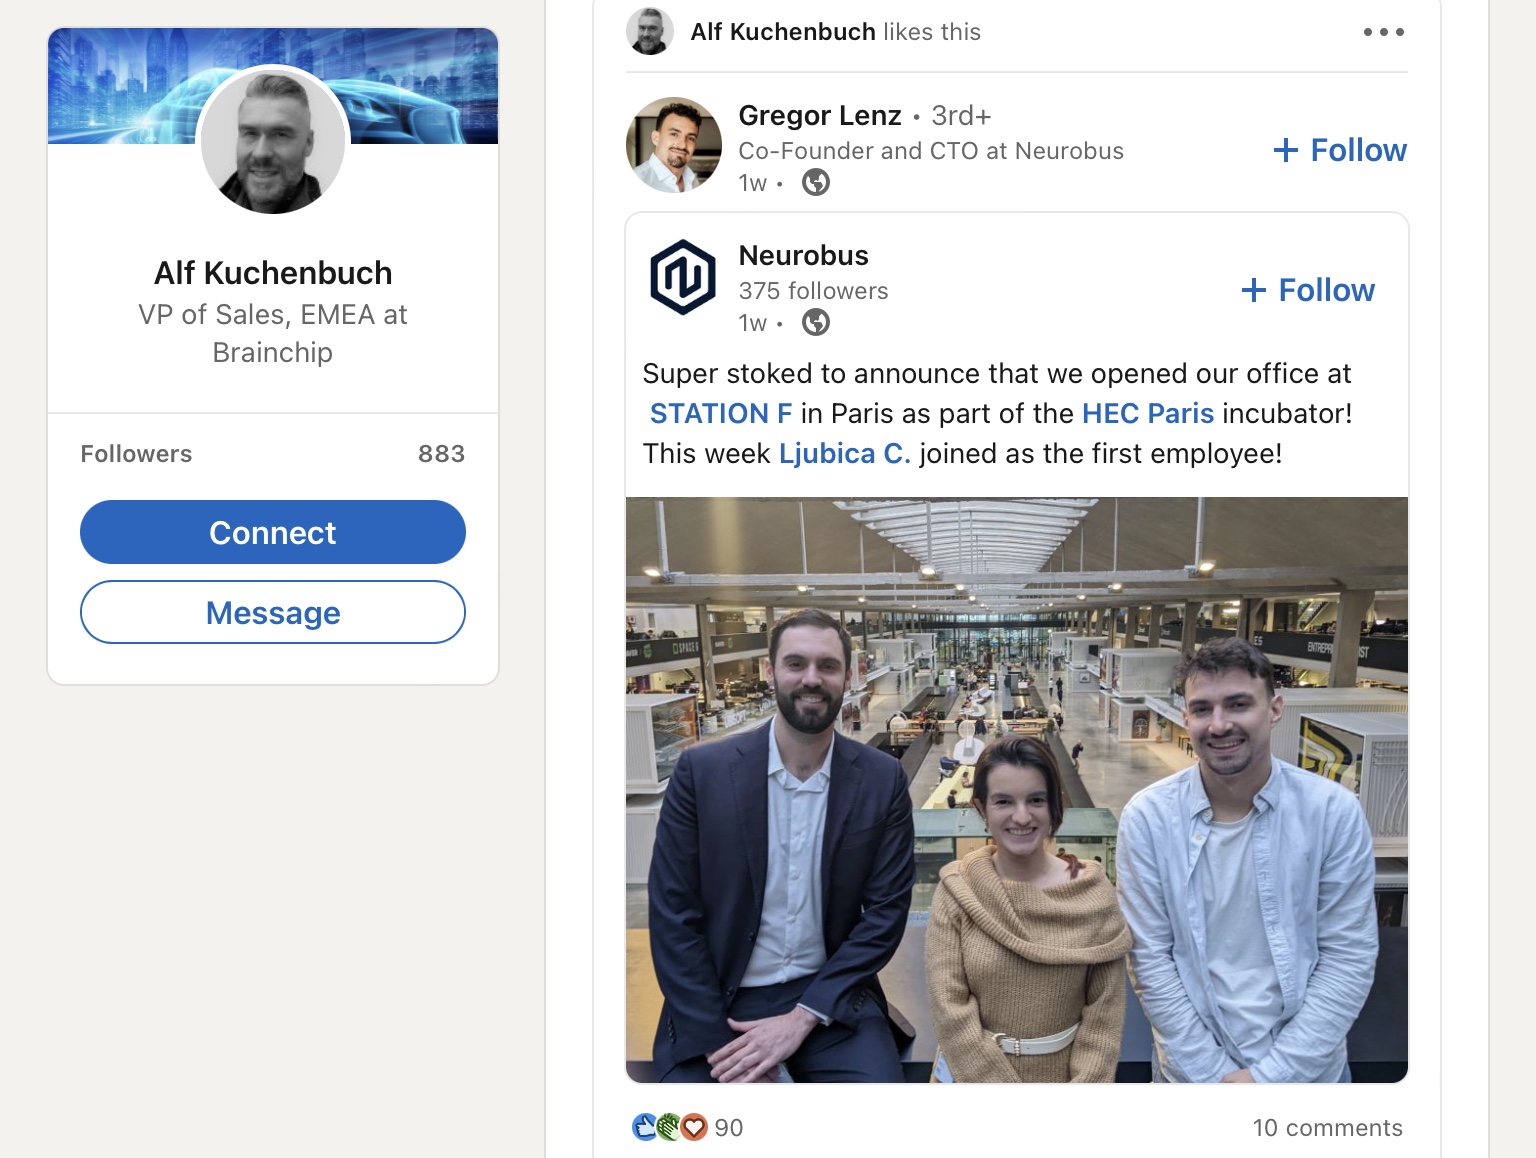
Task: Click small Alf Kuchenbuch avatar above post
Action: pos(650,32)
